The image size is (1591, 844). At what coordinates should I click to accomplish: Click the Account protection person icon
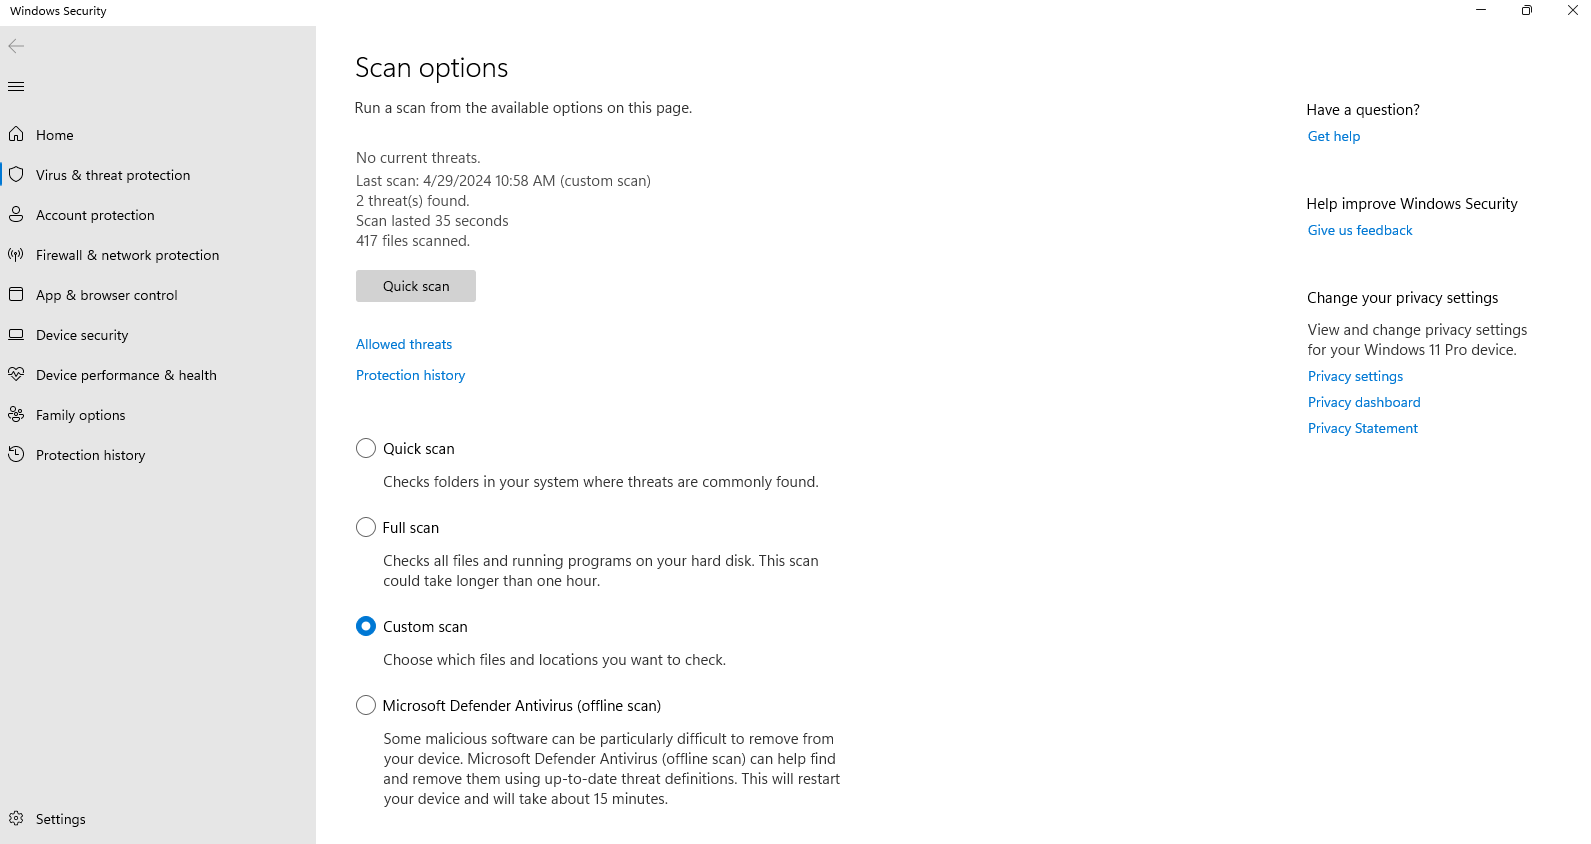point(16,214)
